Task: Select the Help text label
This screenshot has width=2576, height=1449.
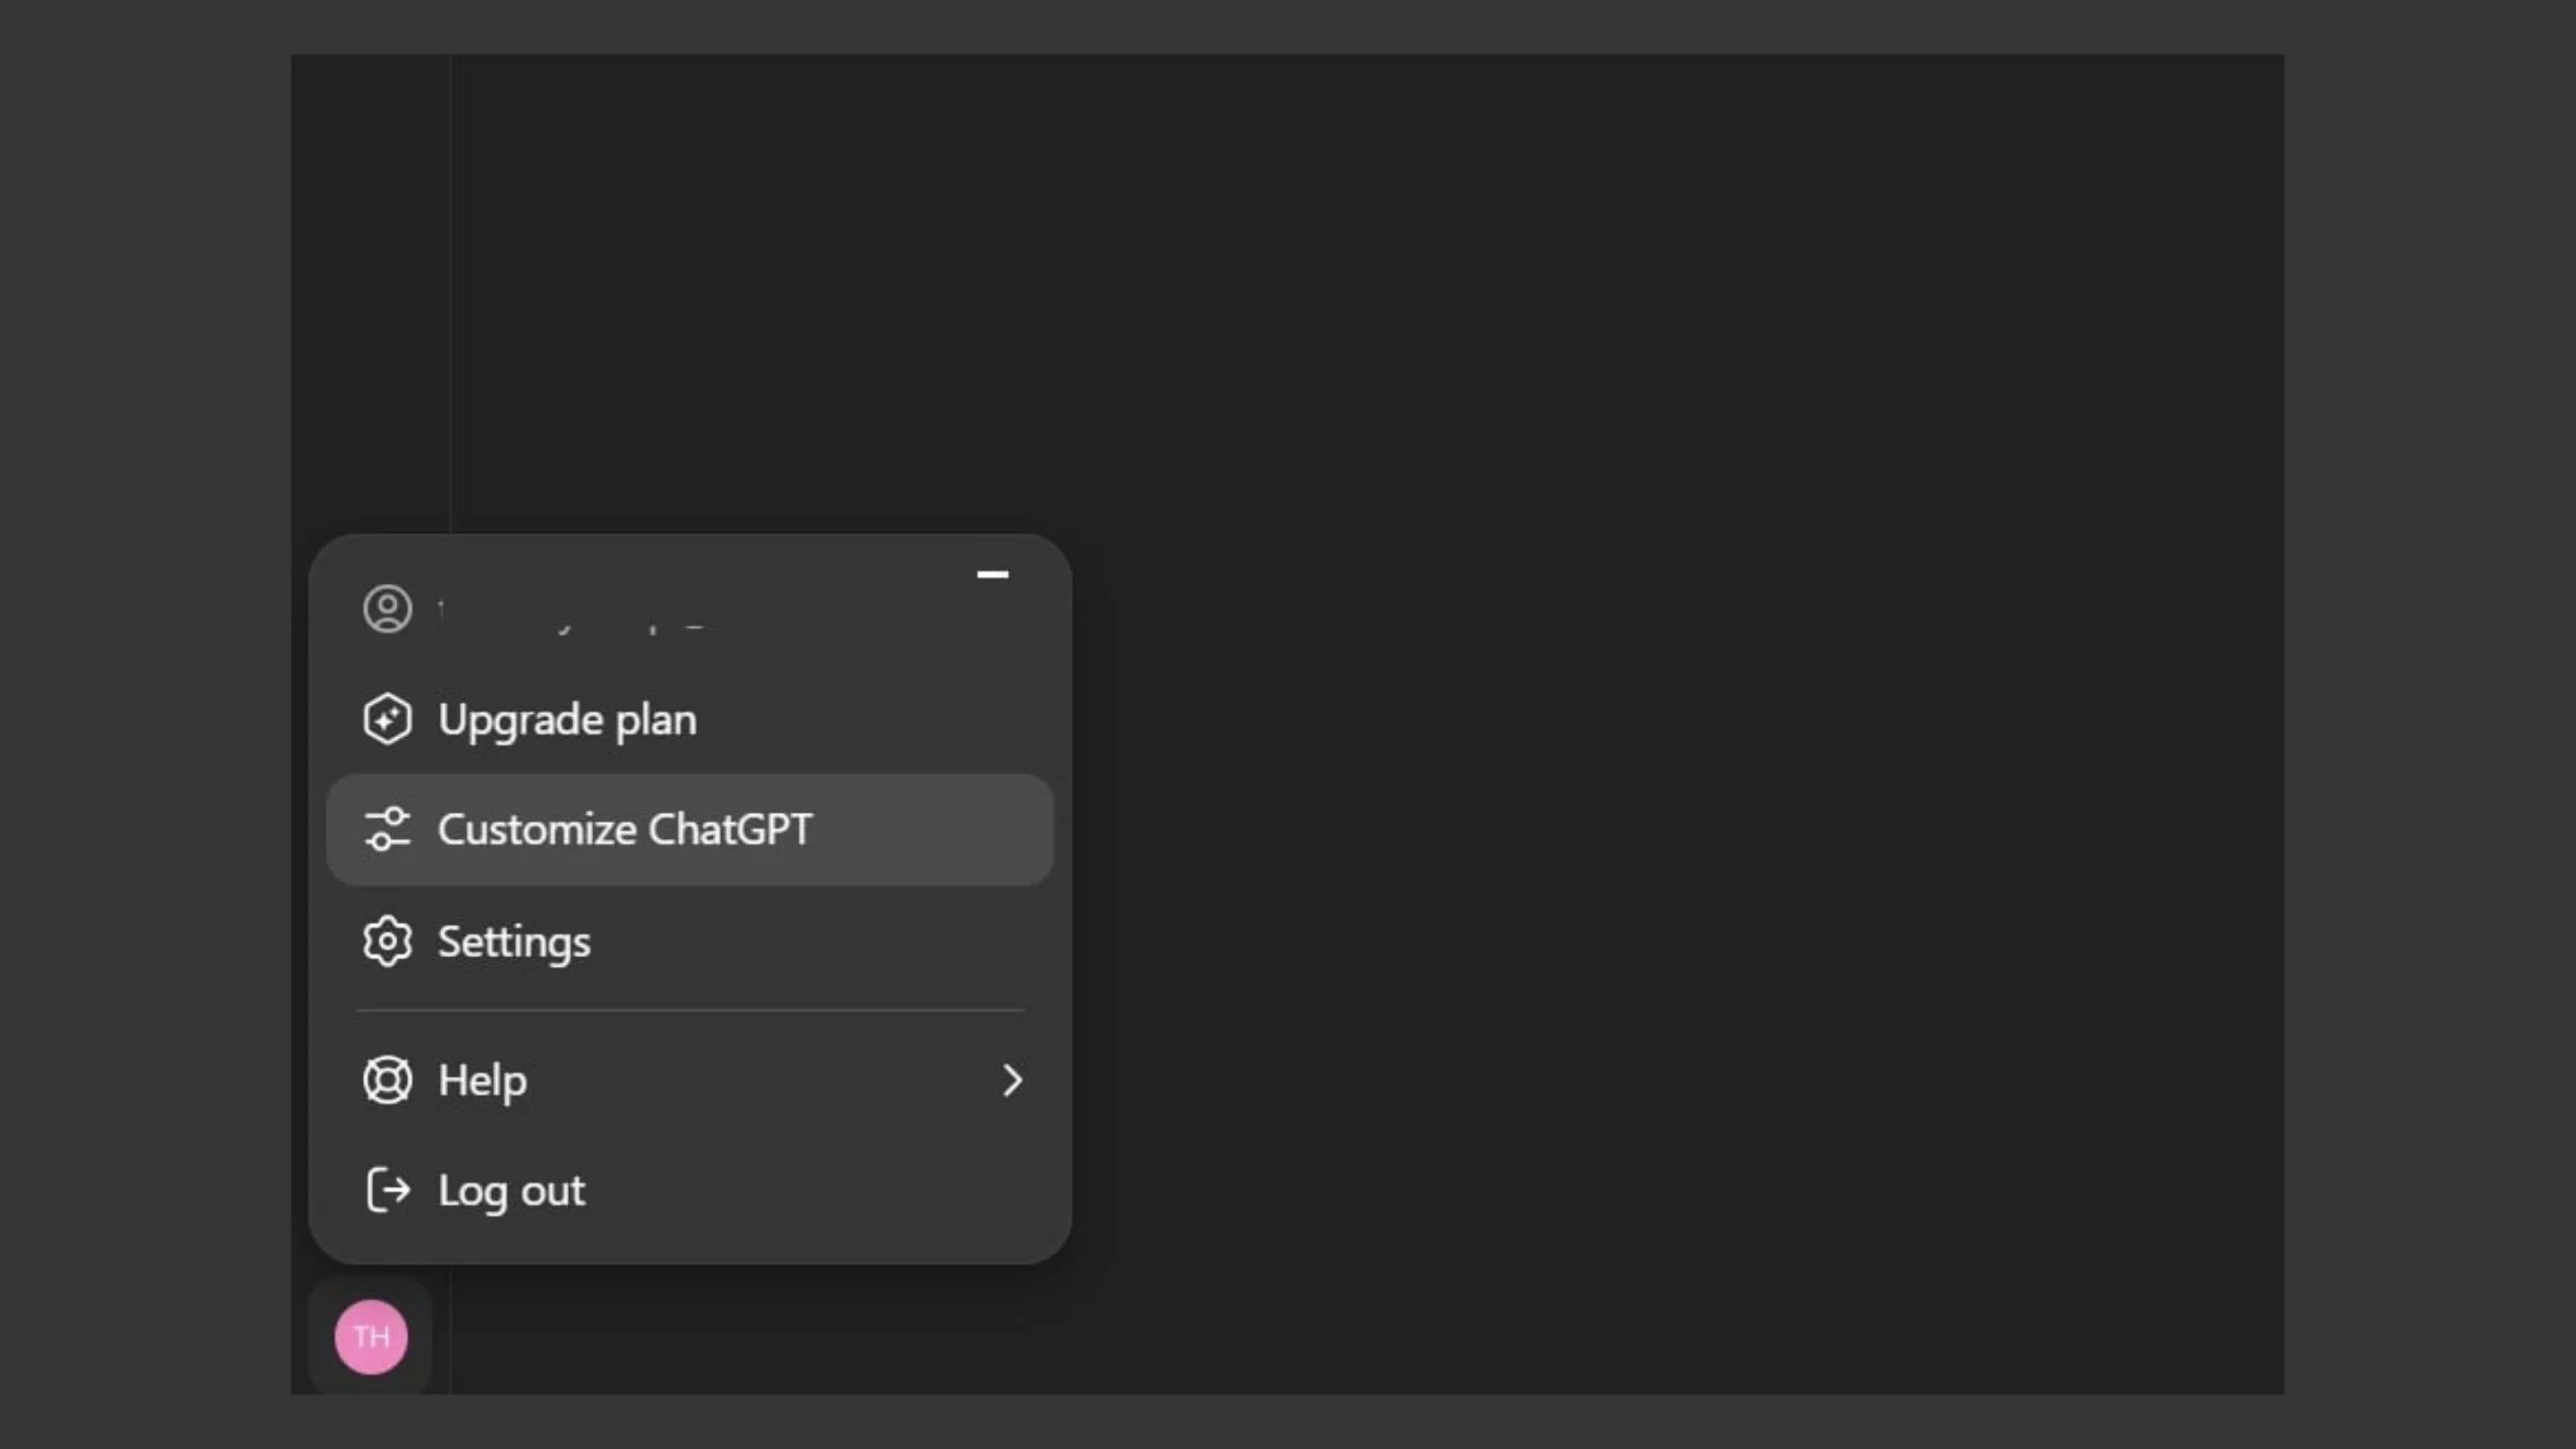Action: [482, 1080]
